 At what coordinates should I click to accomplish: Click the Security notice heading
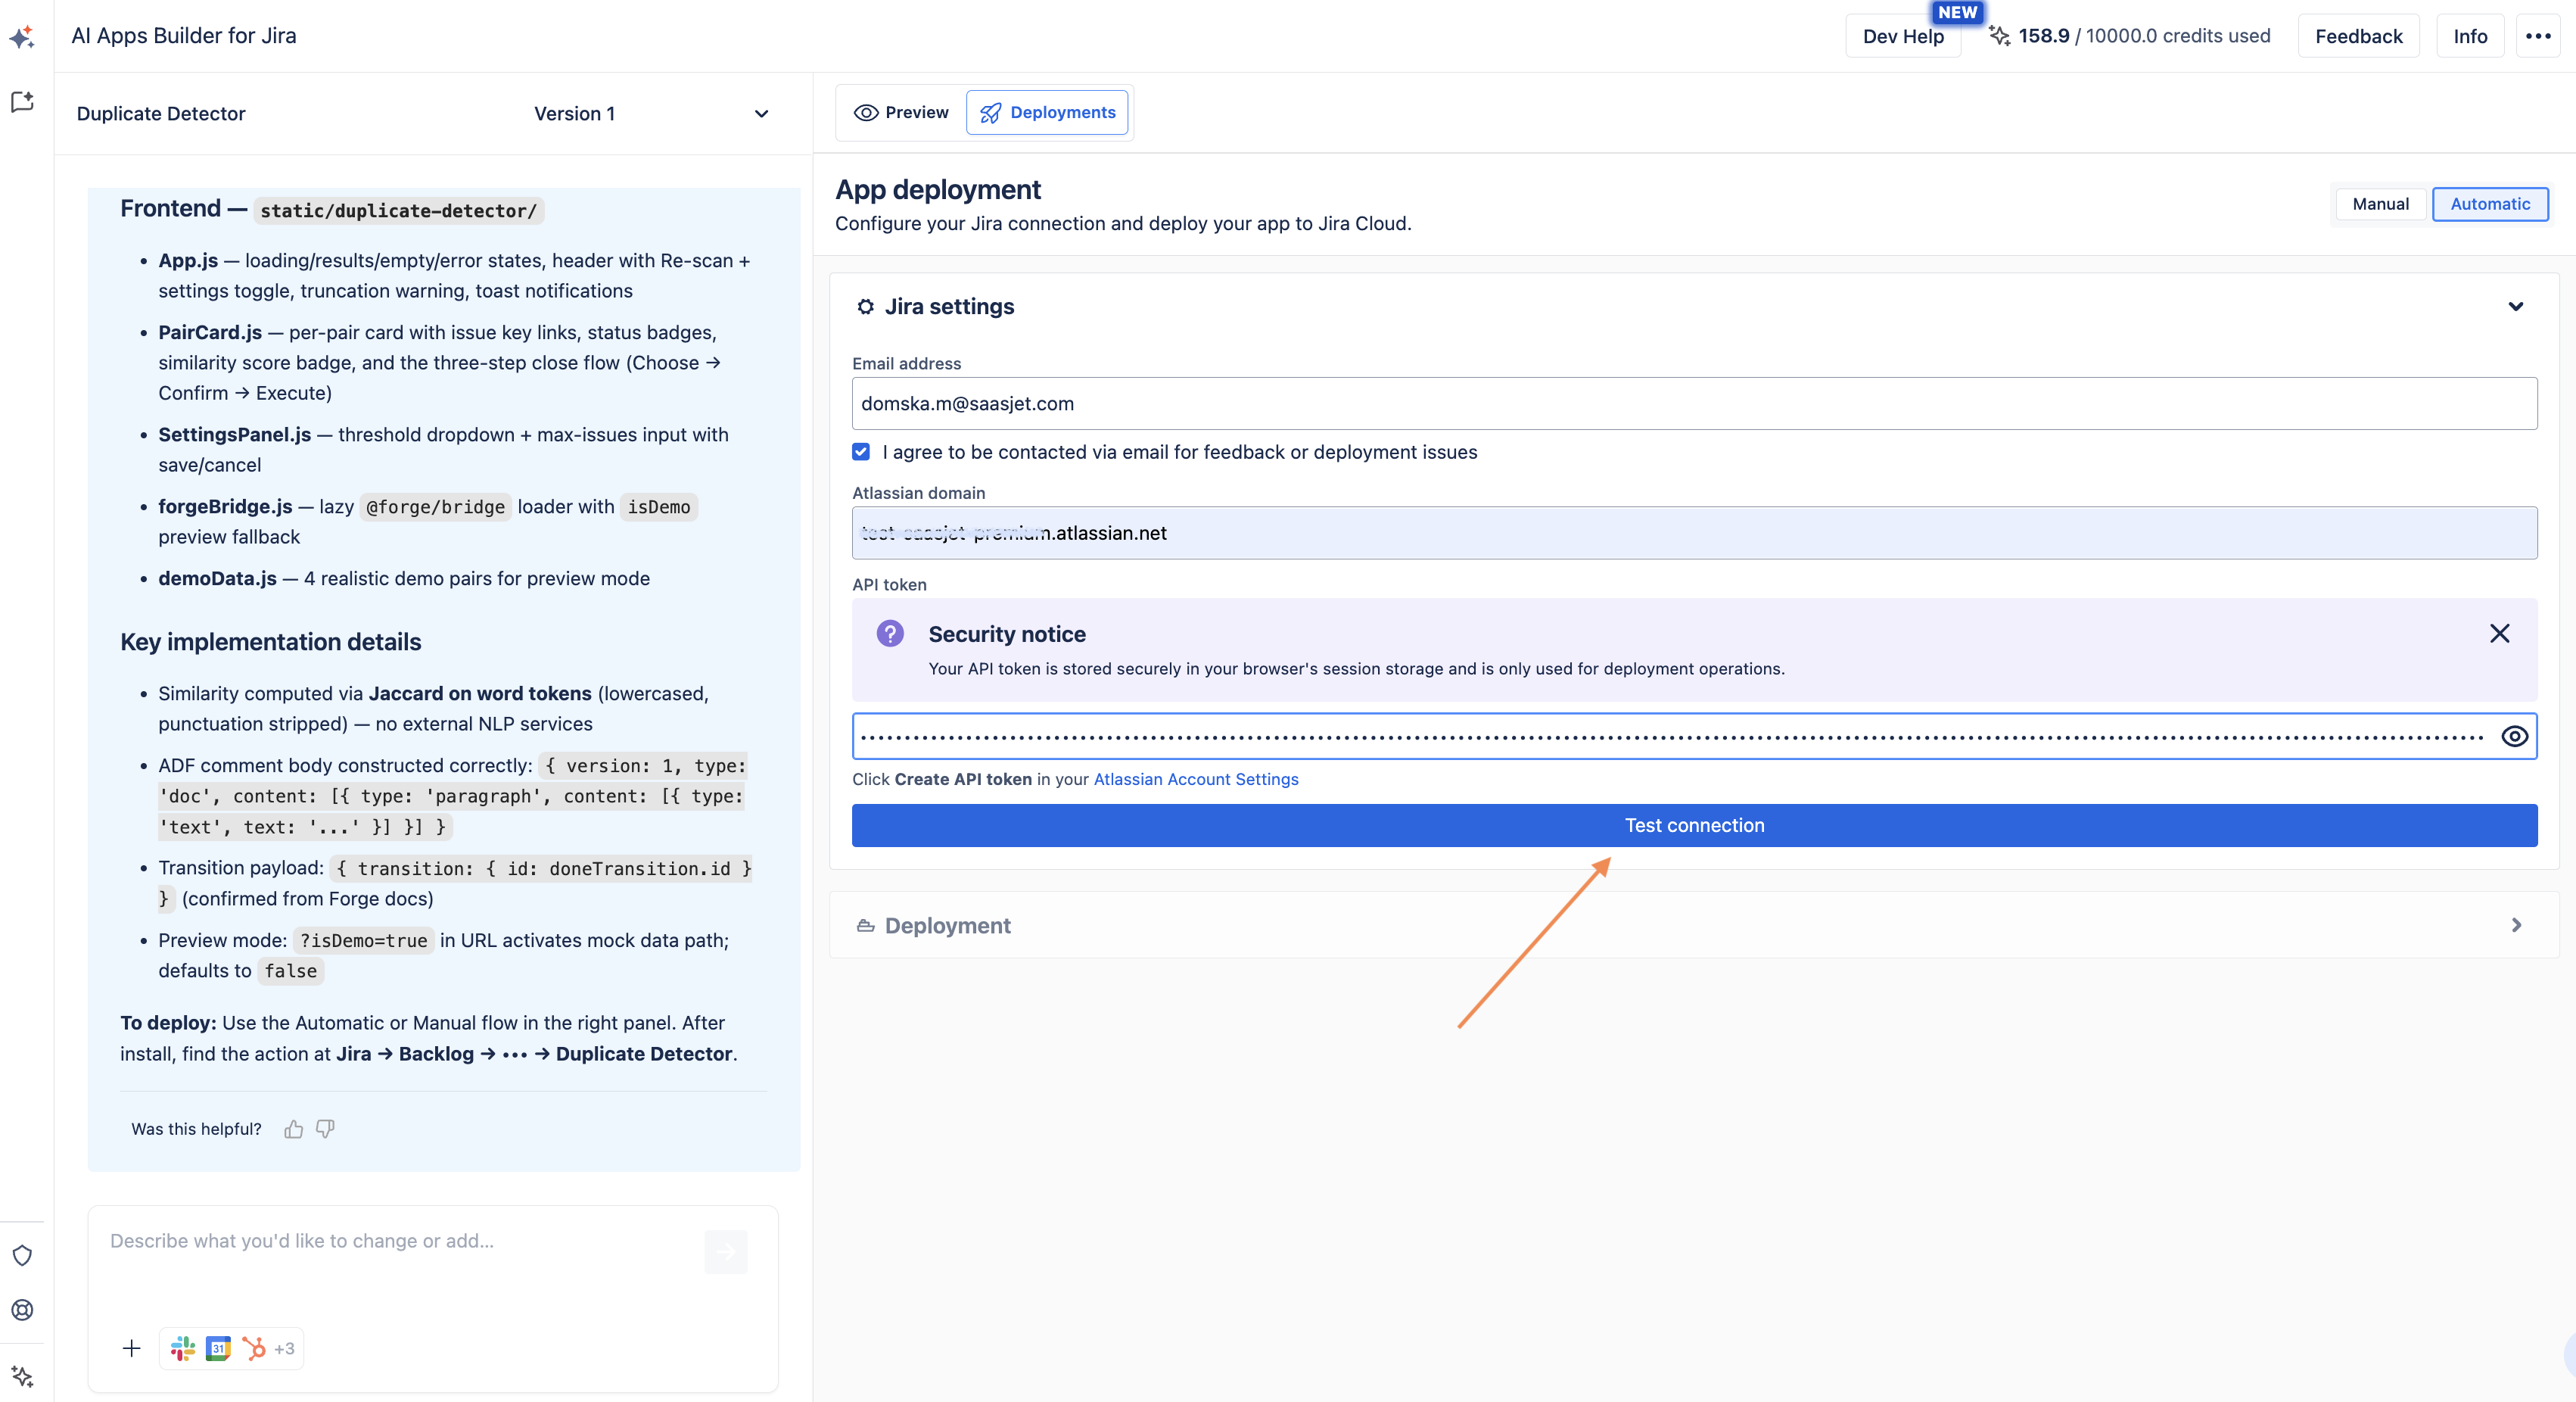click(x=1006, y=634)
